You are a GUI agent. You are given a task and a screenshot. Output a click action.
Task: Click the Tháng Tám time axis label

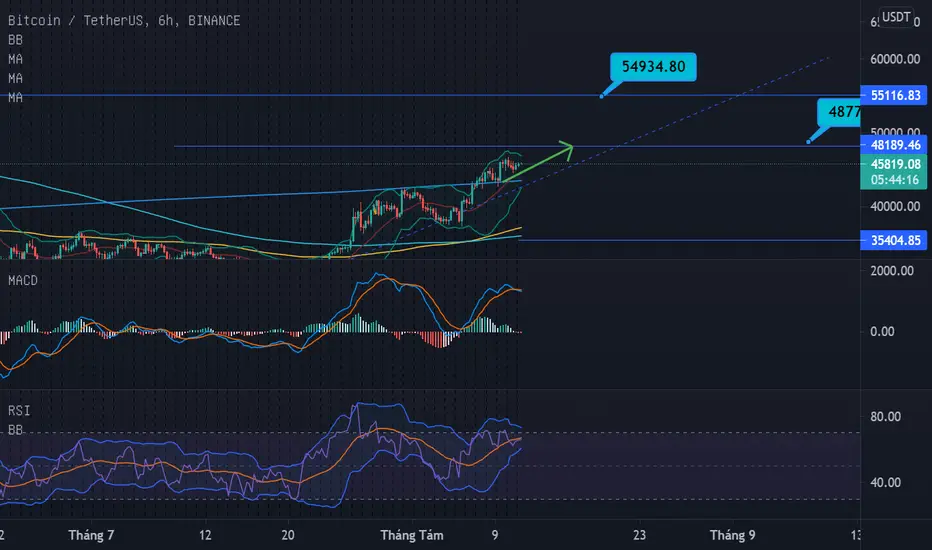pyautogui.click(x=412, y=535)
